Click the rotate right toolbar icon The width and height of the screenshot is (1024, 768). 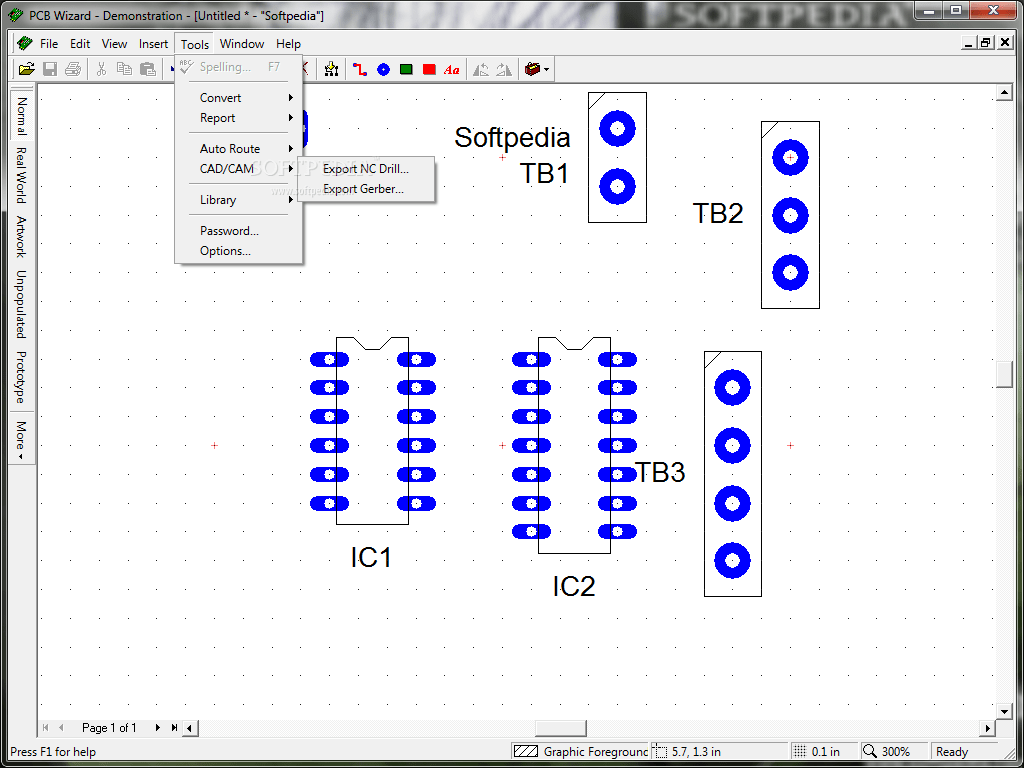click(504, 69)
